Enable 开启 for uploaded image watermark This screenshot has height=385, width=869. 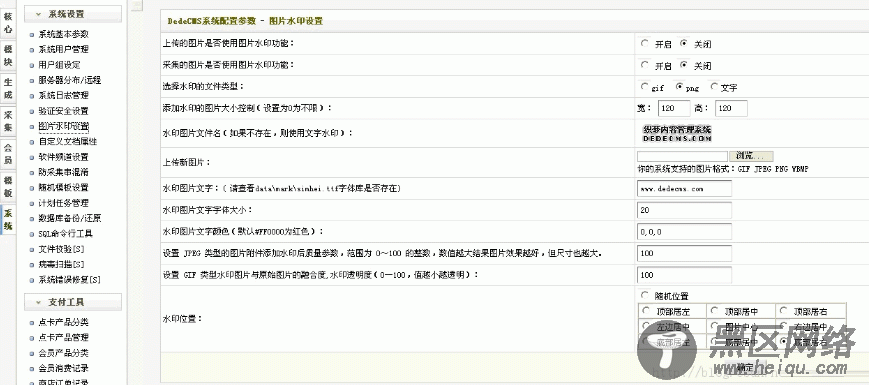pos(644,43)
